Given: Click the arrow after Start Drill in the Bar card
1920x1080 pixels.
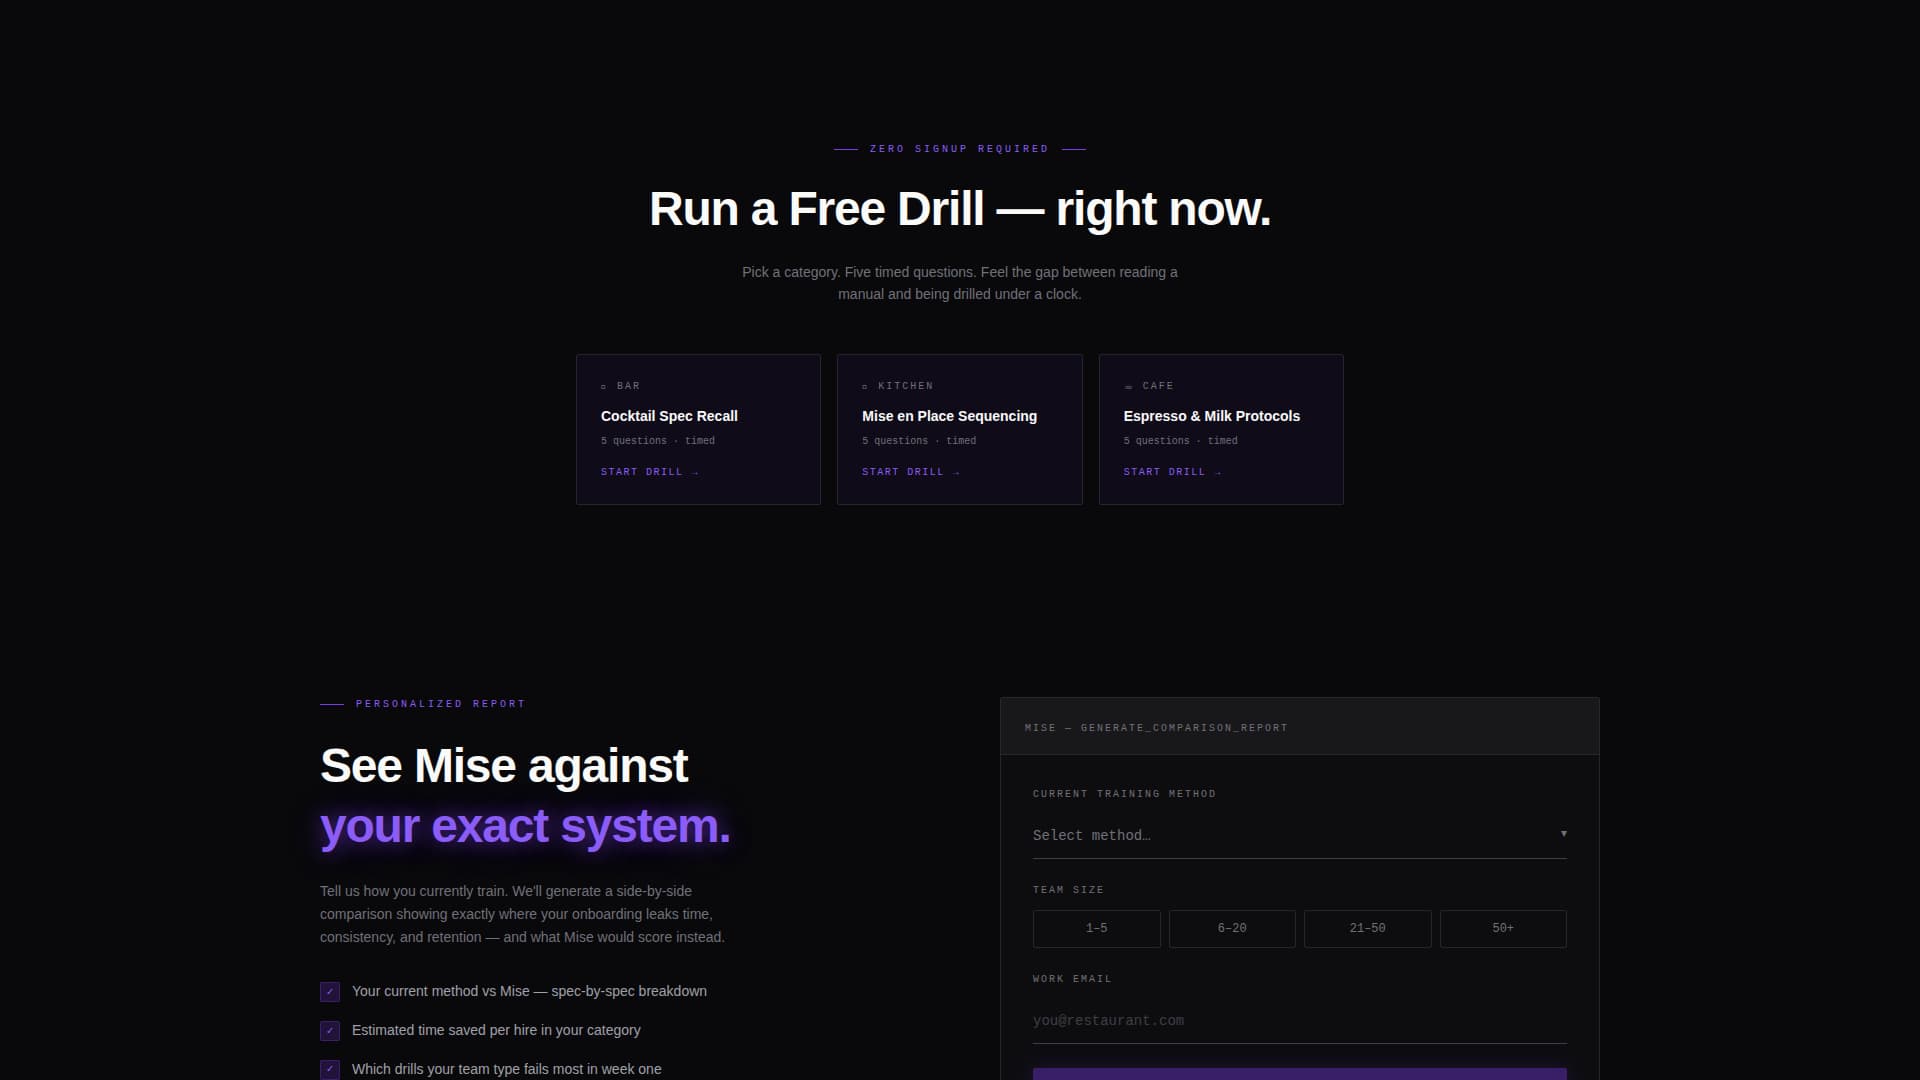Looking at the screenshot, I should pyautogui.click(x=695, y=472).
